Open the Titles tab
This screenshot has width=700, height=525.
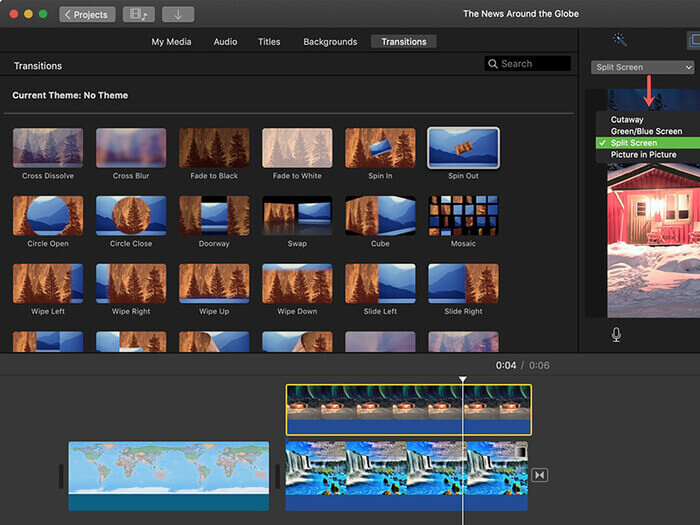tap(269, 42)
